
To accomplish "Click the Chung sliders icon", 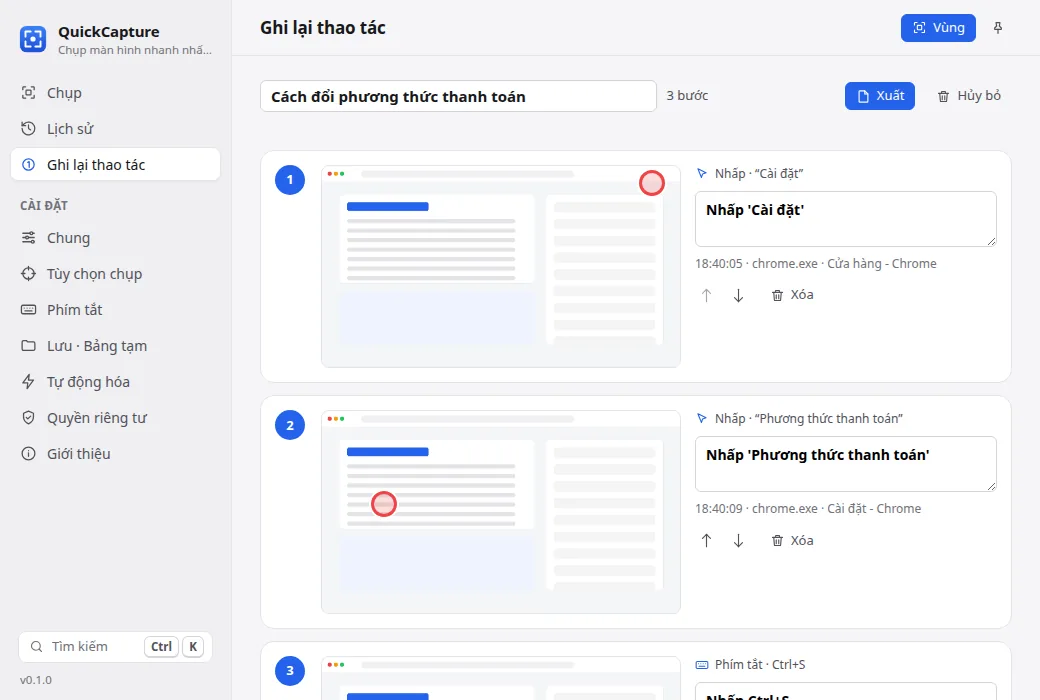I will [x=28, y=238].
